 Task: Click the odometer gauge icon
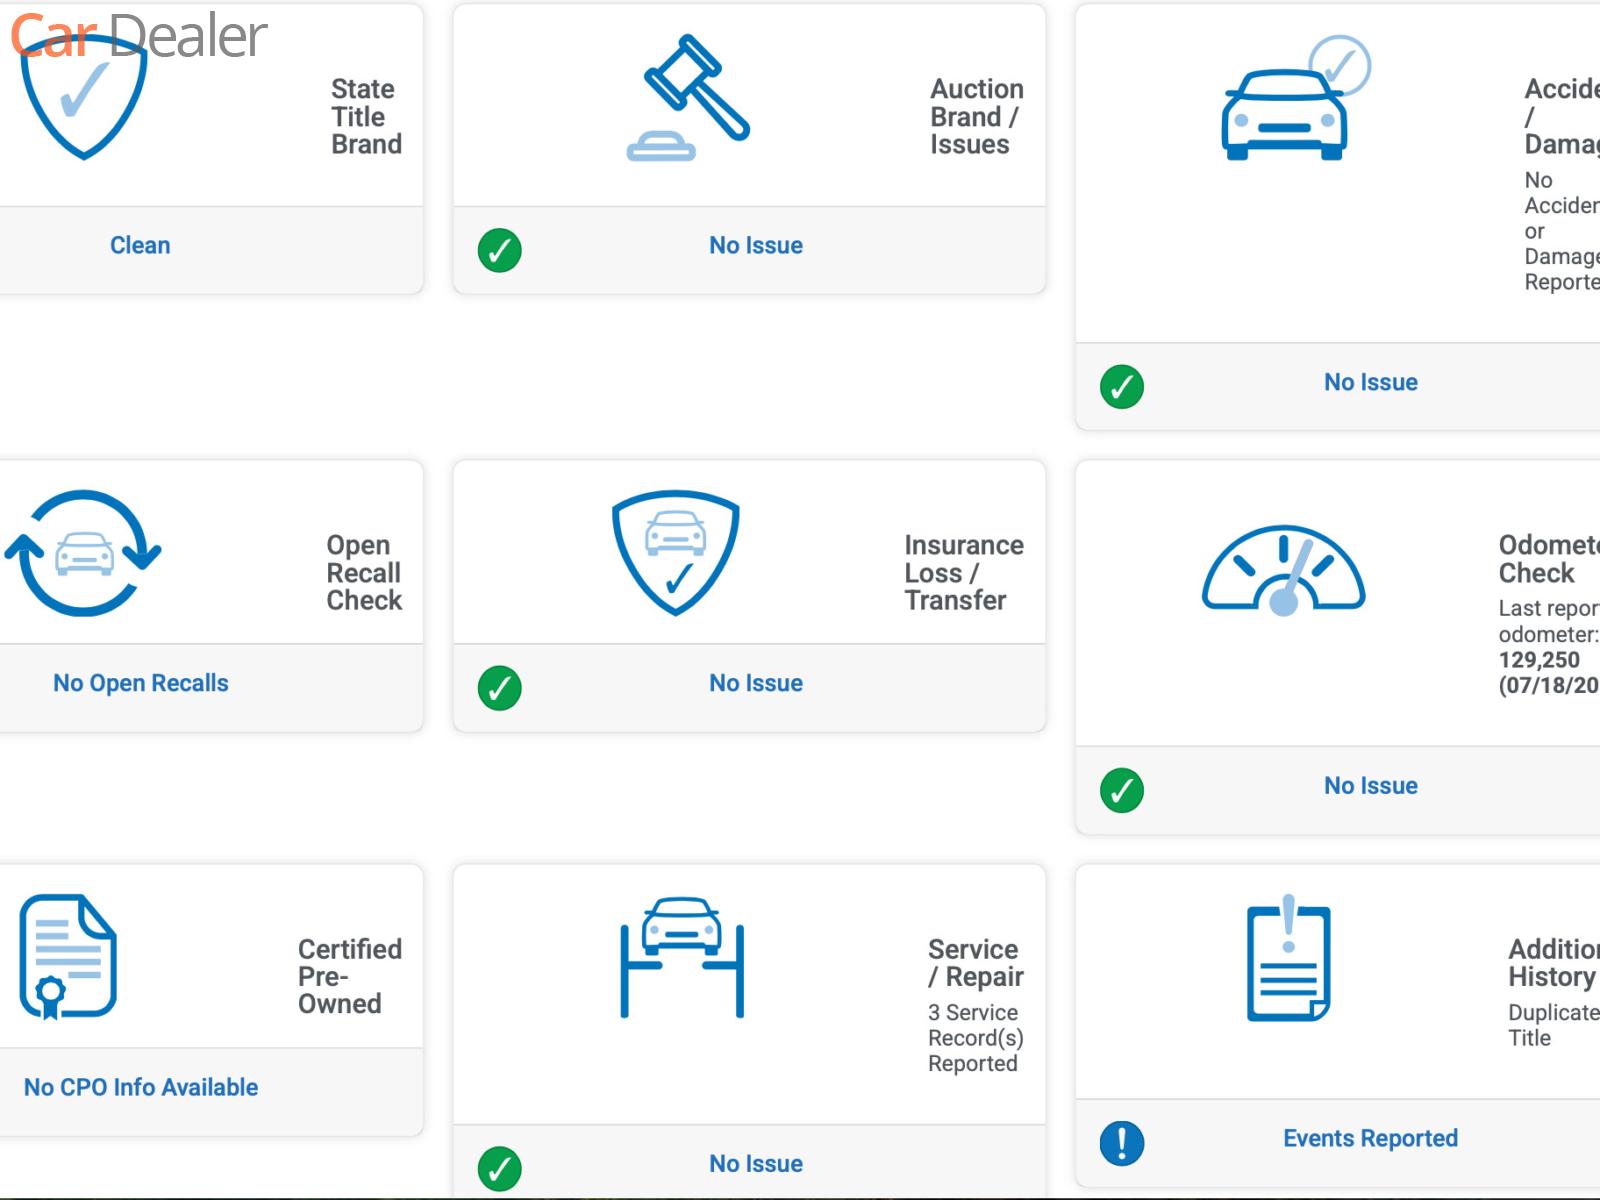pyautogui.click(x=1283, y=570)
